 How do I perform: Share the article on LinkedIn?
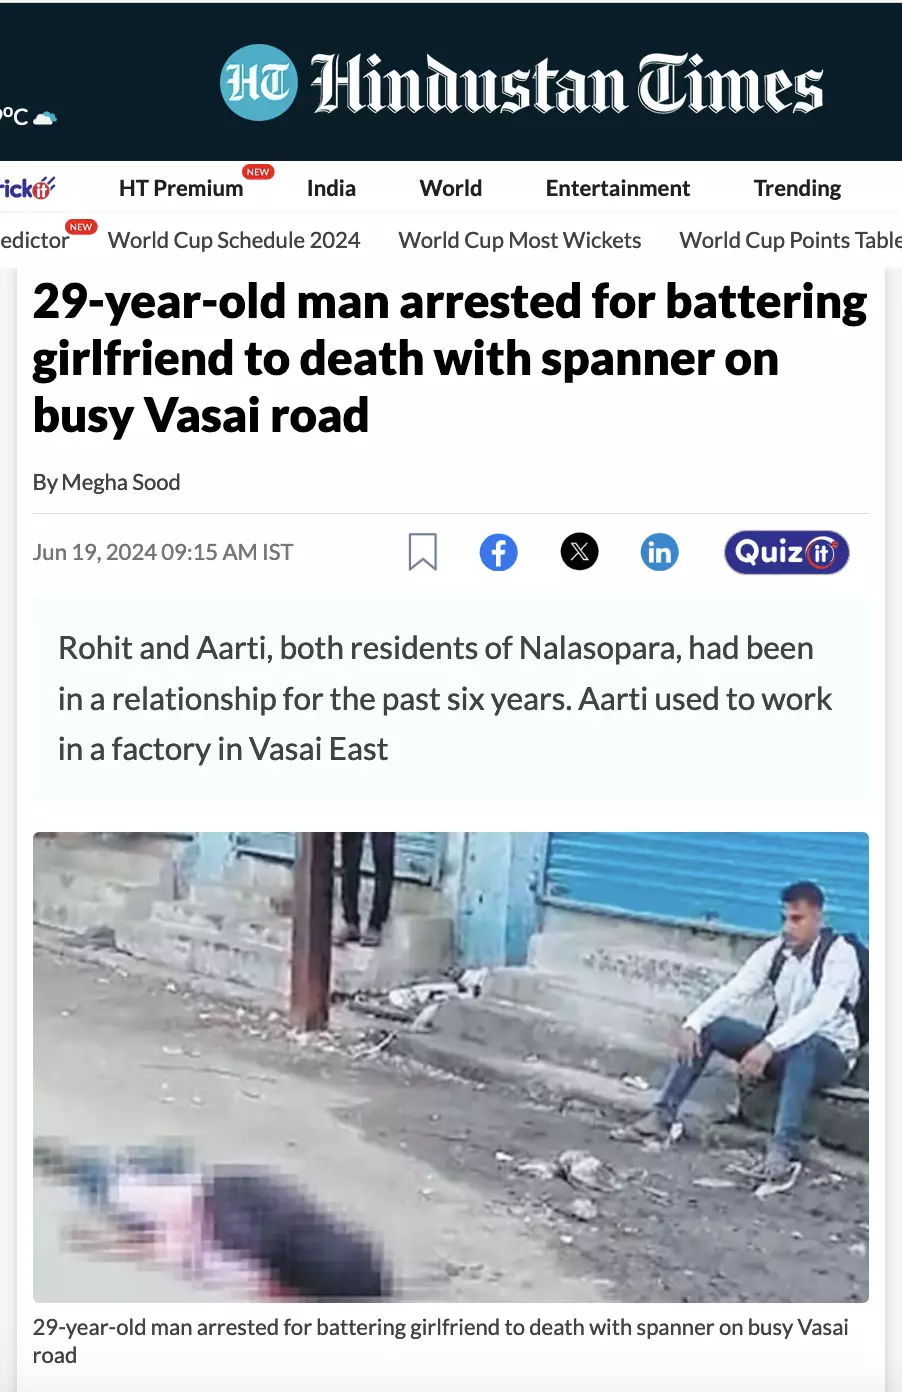point(659,552)
